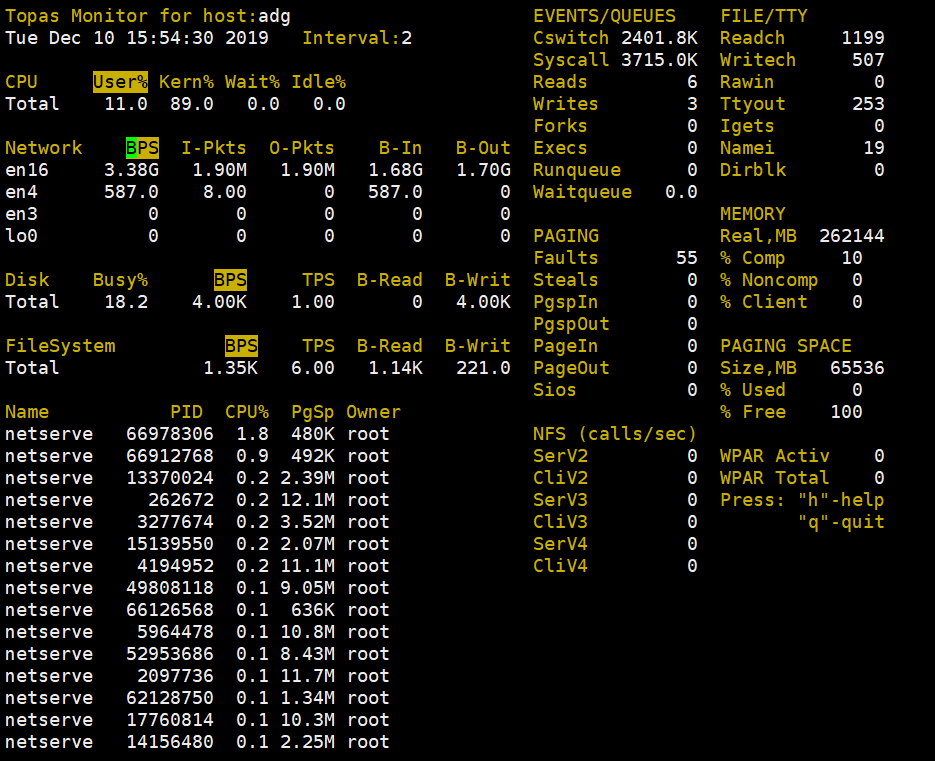Click the PID column header in process list

tap(187, 412)
